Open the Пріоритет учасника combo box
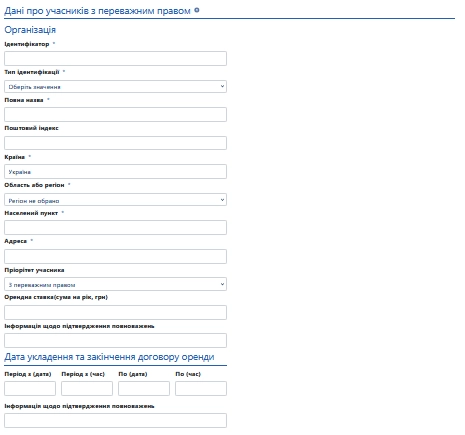The image size is (465, 435). (x=115, y=284)
